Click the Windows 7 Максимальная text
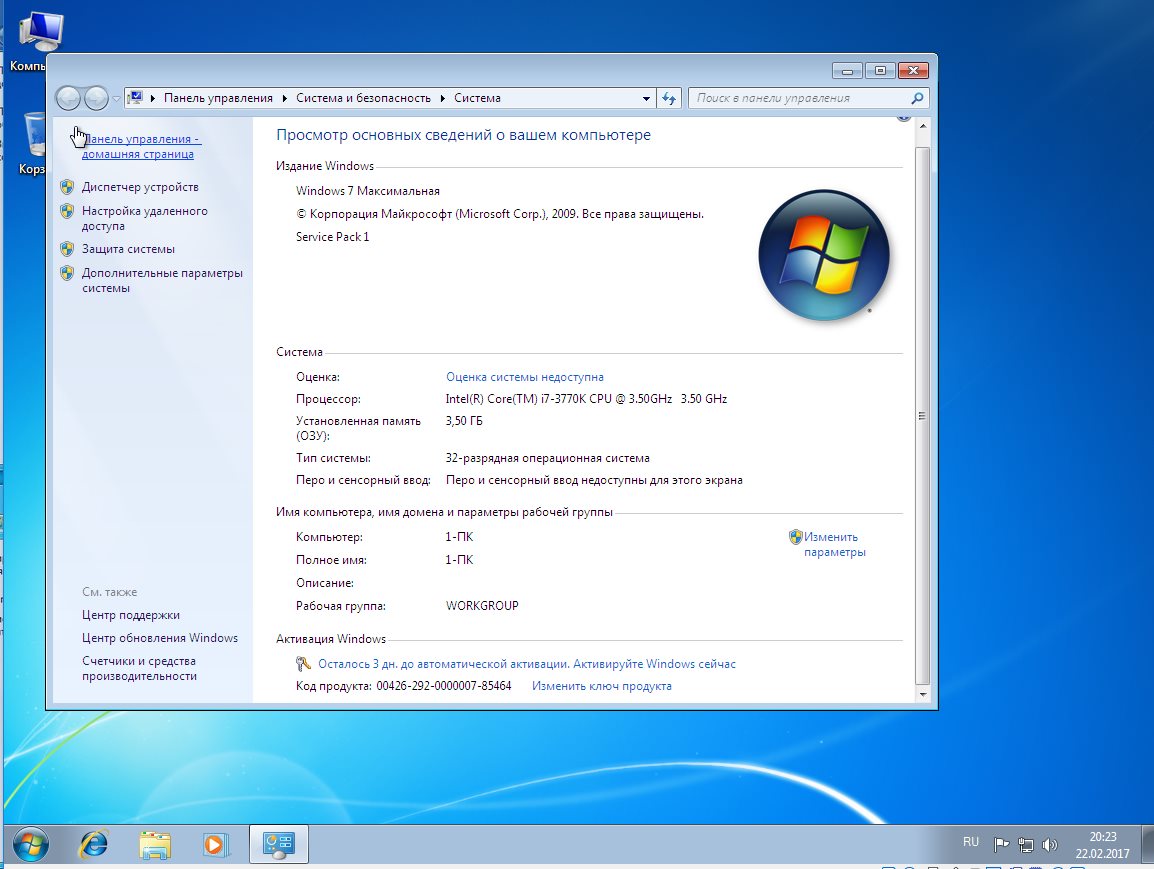Image resolution: width=1154 pixels, height=869 pixels. click(x=367, y=191)
